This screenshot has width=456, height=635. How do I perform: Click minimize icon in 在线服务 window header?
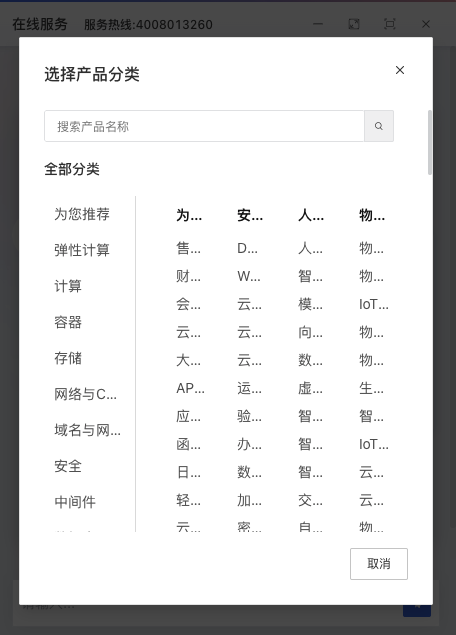click(x=318, y=24)
